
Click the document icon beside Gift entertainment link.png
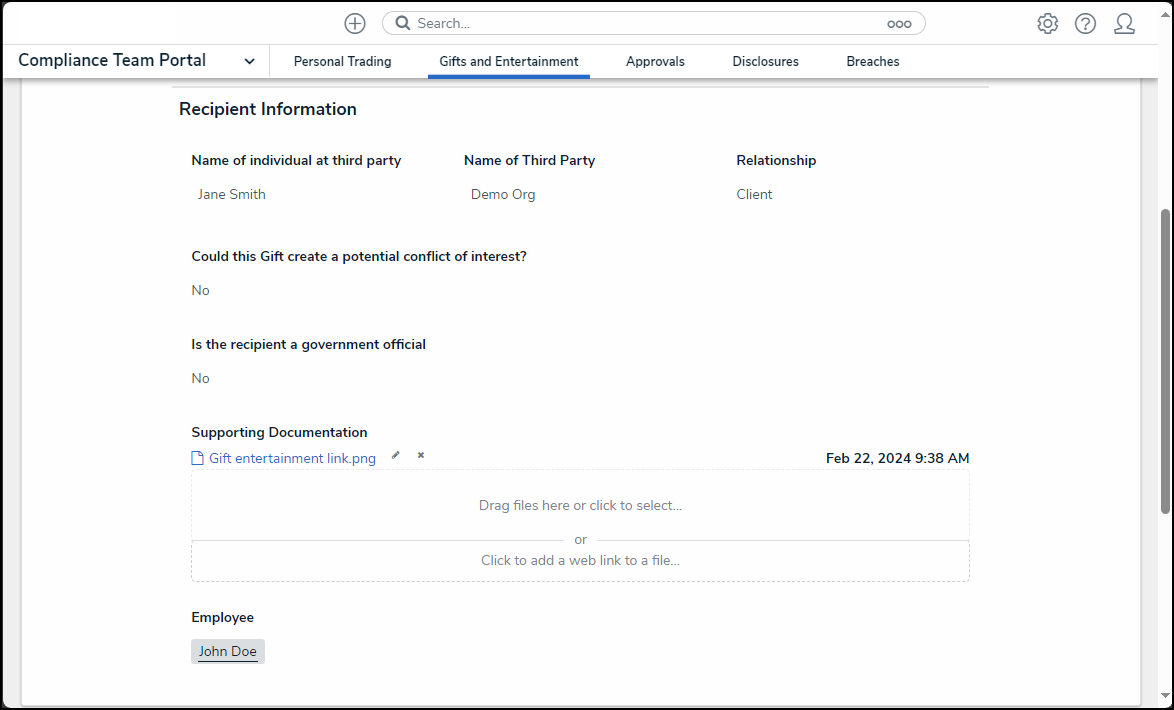pos(196,457)
